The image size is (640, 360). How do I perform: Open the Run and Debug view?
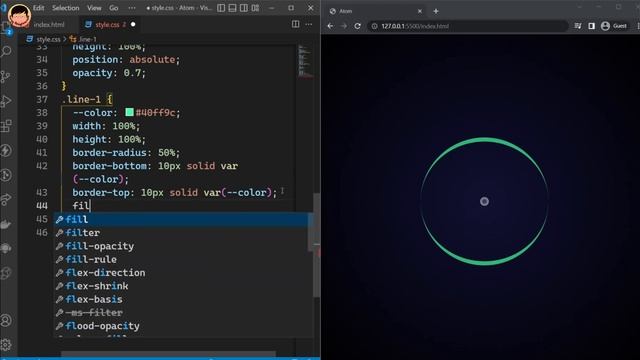(6, 101)
